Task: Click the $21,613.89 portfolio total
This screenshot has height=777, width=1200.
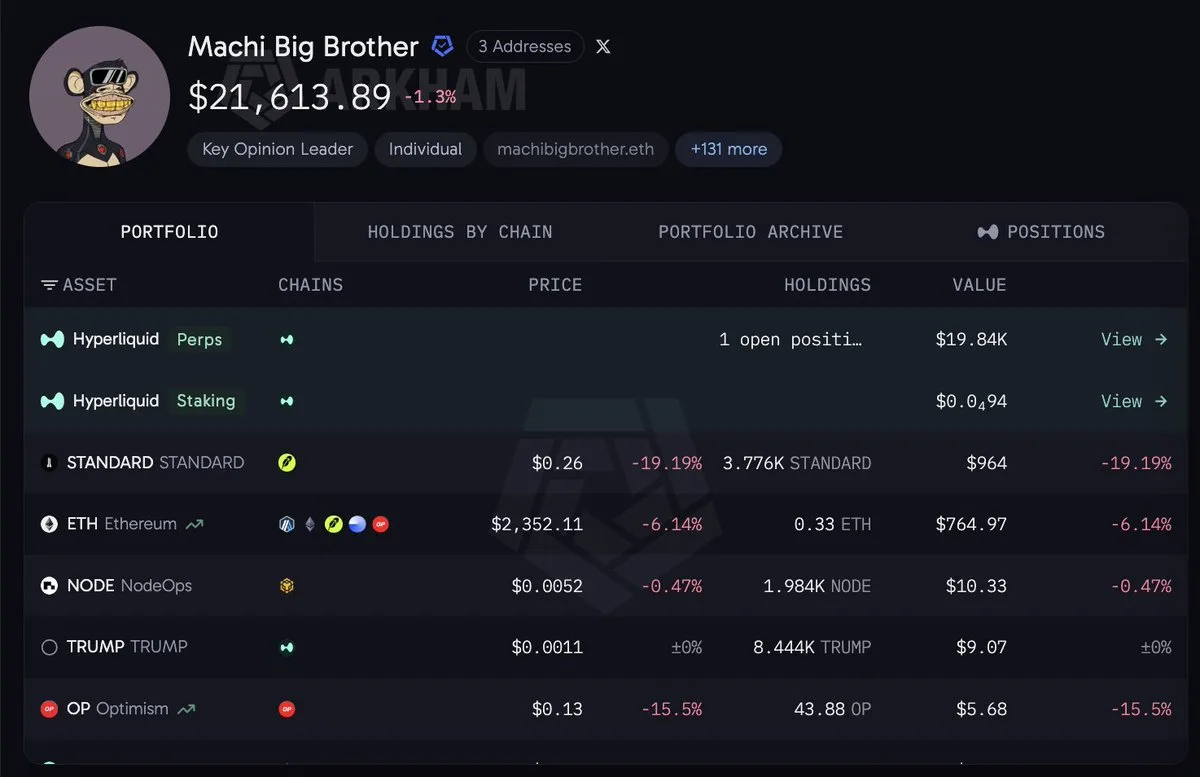Action: [290, 96]
